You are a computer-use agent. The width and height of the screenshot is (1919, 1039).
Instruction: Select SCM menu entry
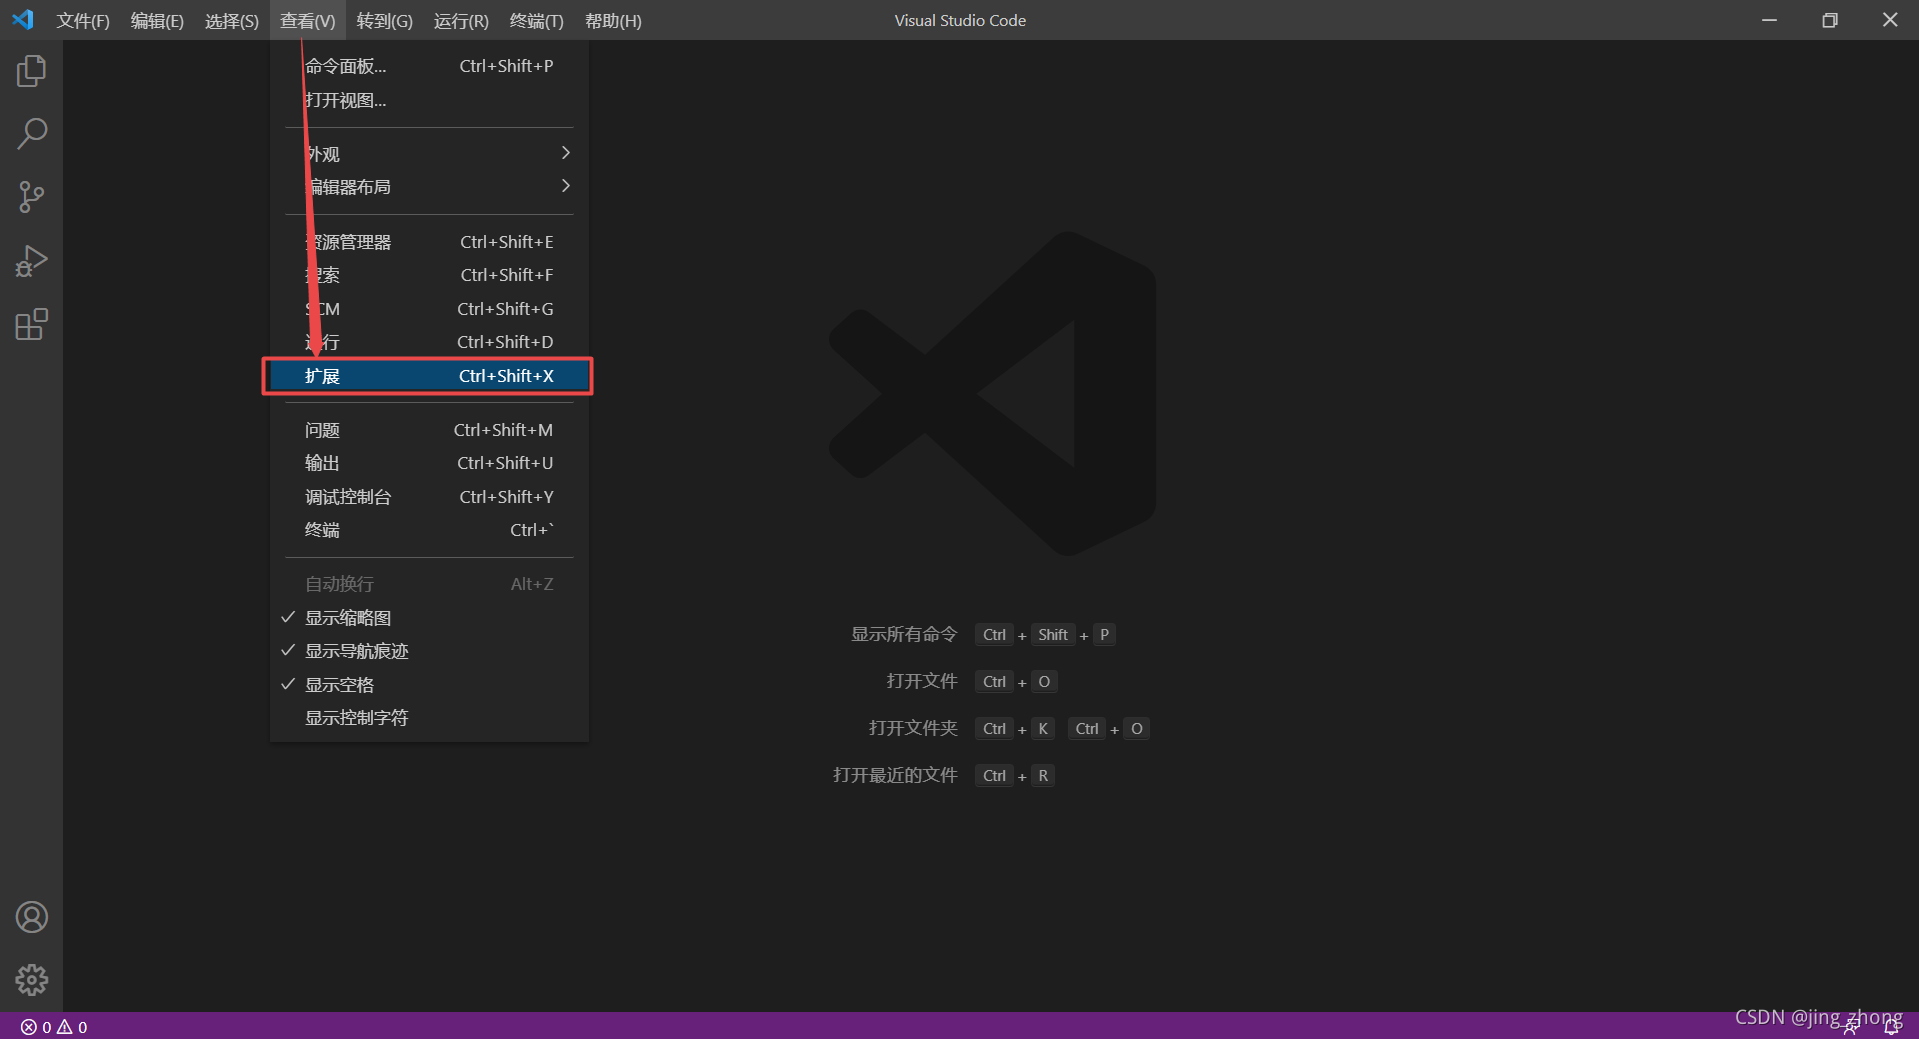pos(429,309)
